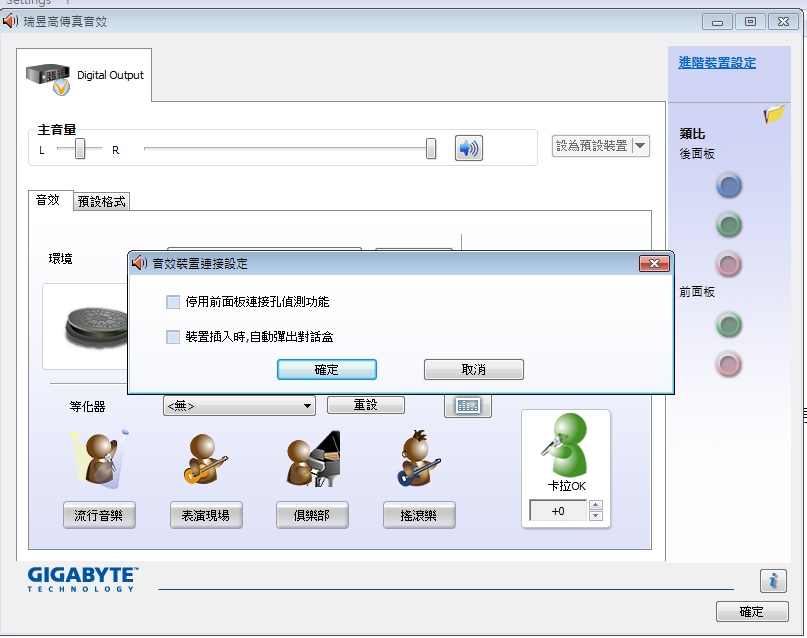Click the mute speaker icon beside volume
This screenshot has height=638, width=807.
tap(468, 148)
